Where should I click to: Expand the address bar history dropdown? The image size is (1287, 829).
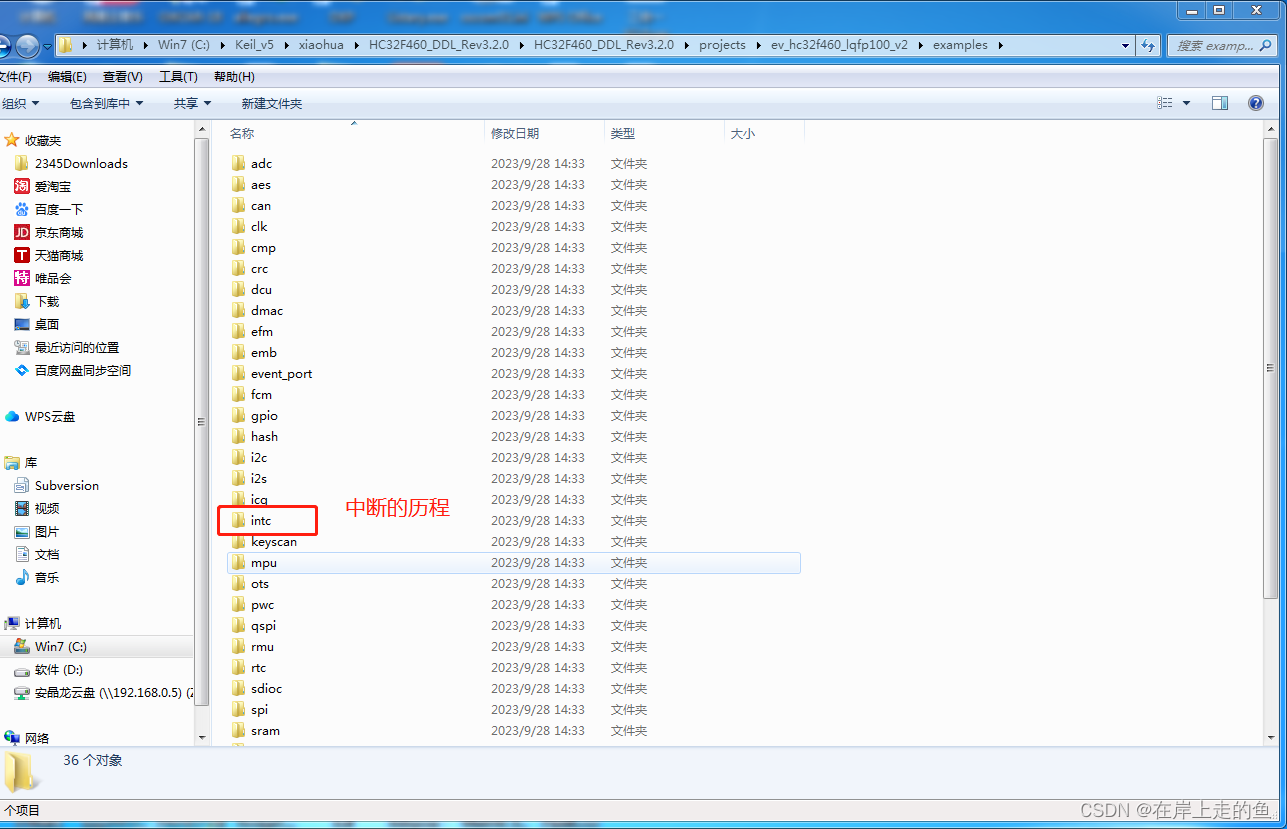(x=1125, y=45)
